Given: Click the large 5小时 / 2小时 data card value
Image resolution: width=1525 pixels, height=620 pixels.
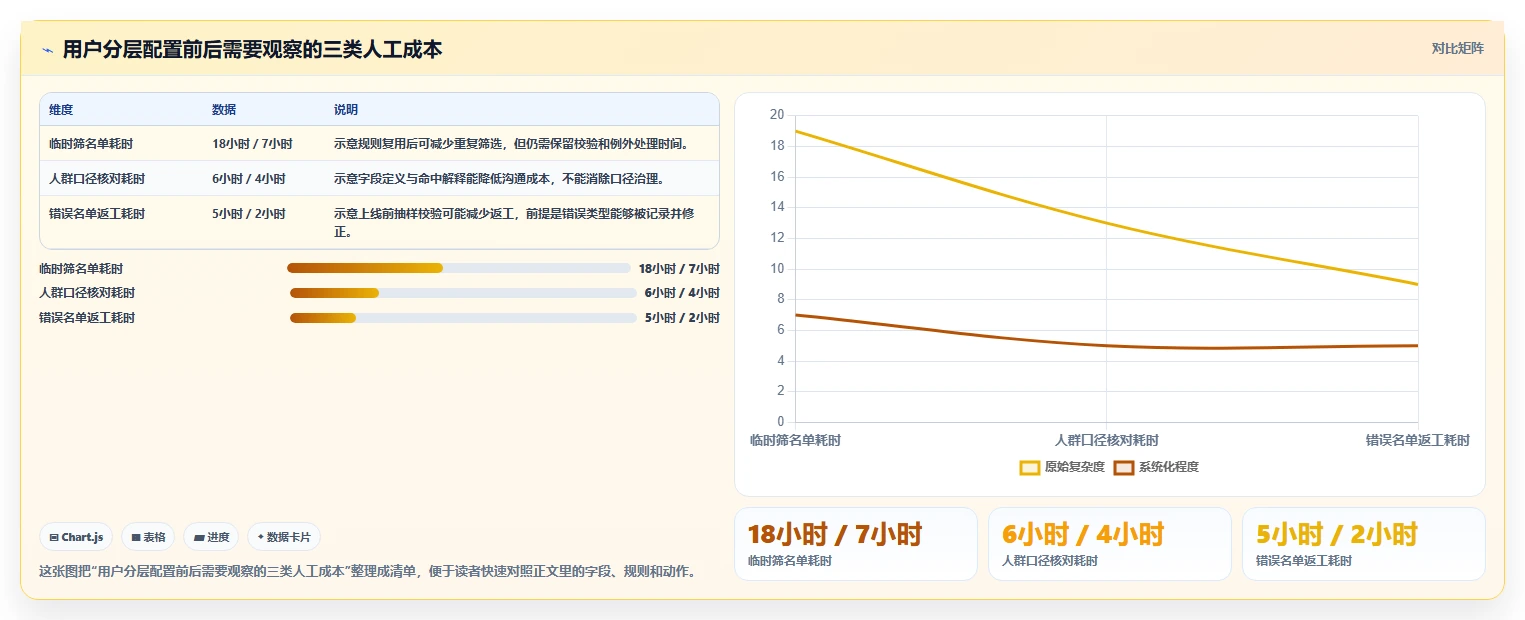Looking at the screenshot, I should point(1337,534).
